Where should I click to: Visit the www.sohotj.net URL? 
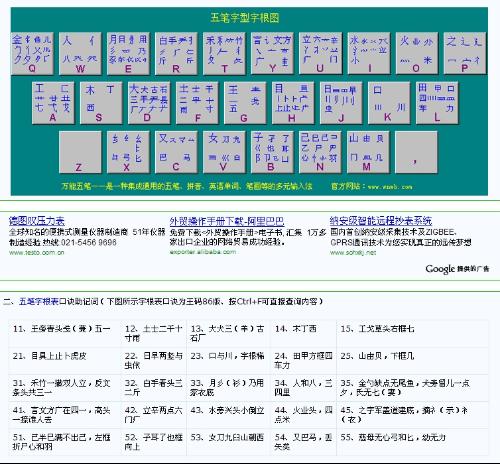point(353,253)
